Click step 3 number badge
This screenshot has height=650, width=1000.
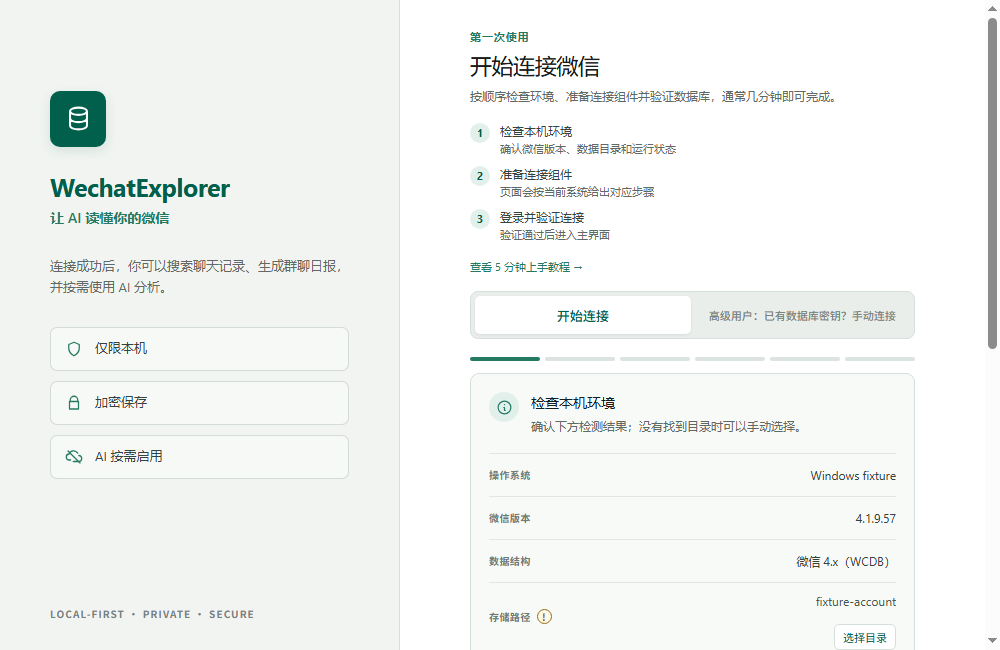[x=480, y=219]
